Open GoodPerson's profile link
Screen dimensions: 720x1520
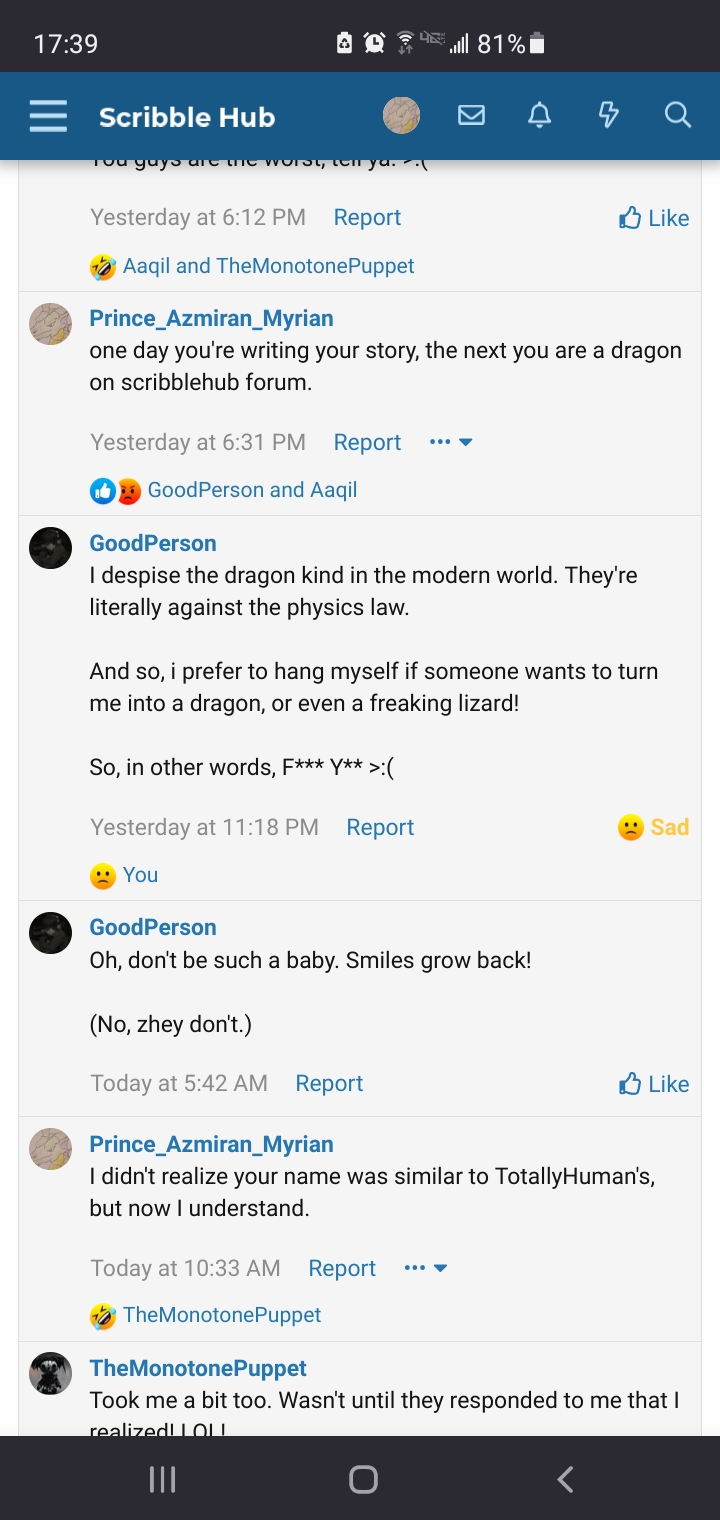(152, 542)
